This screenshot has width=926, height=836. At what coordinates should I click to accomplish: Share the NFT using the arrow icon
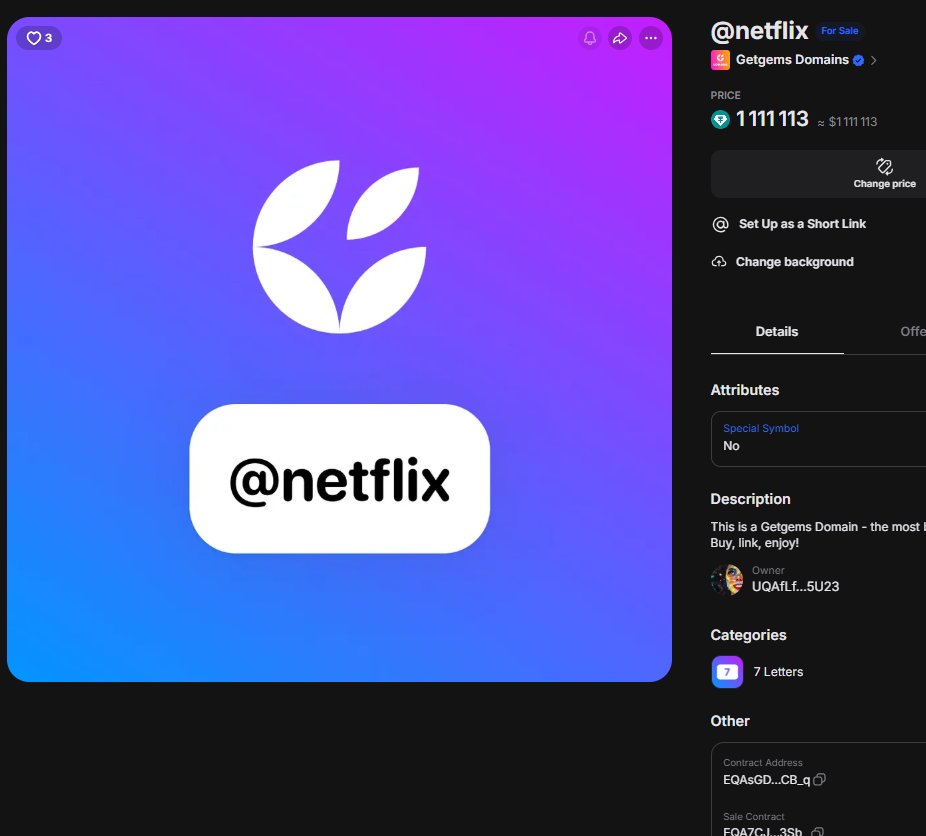(x=619, y=38)
